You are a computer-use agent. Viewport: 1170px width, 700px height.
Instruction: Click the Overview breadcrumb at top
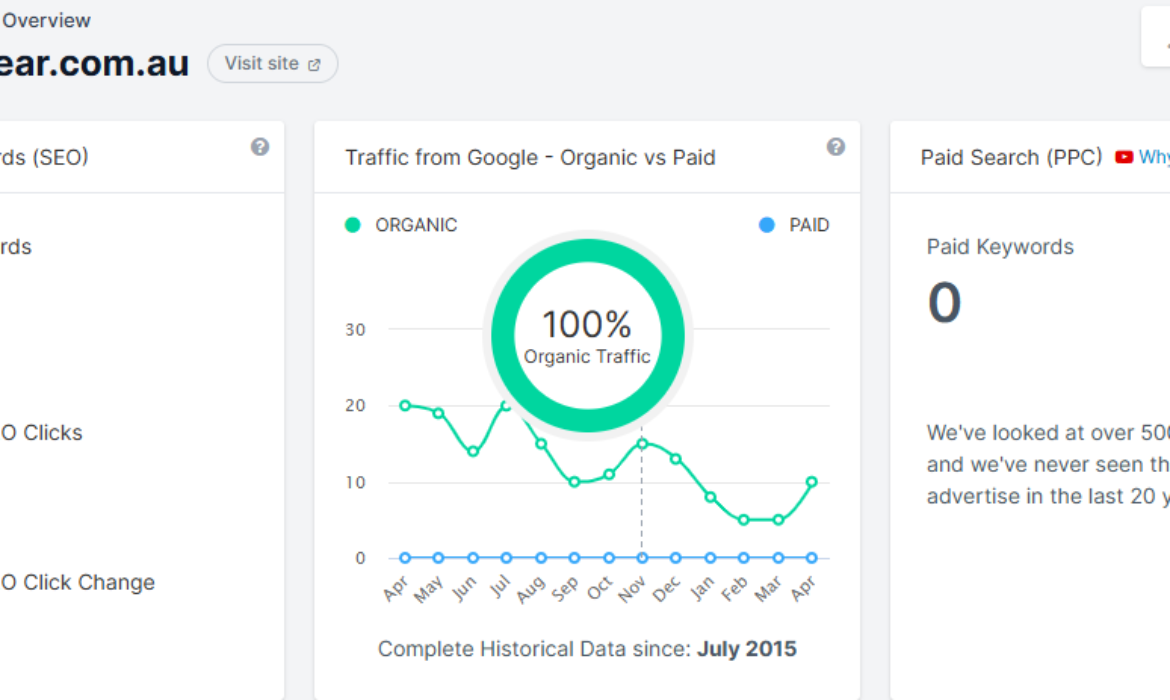pos(46,21)
